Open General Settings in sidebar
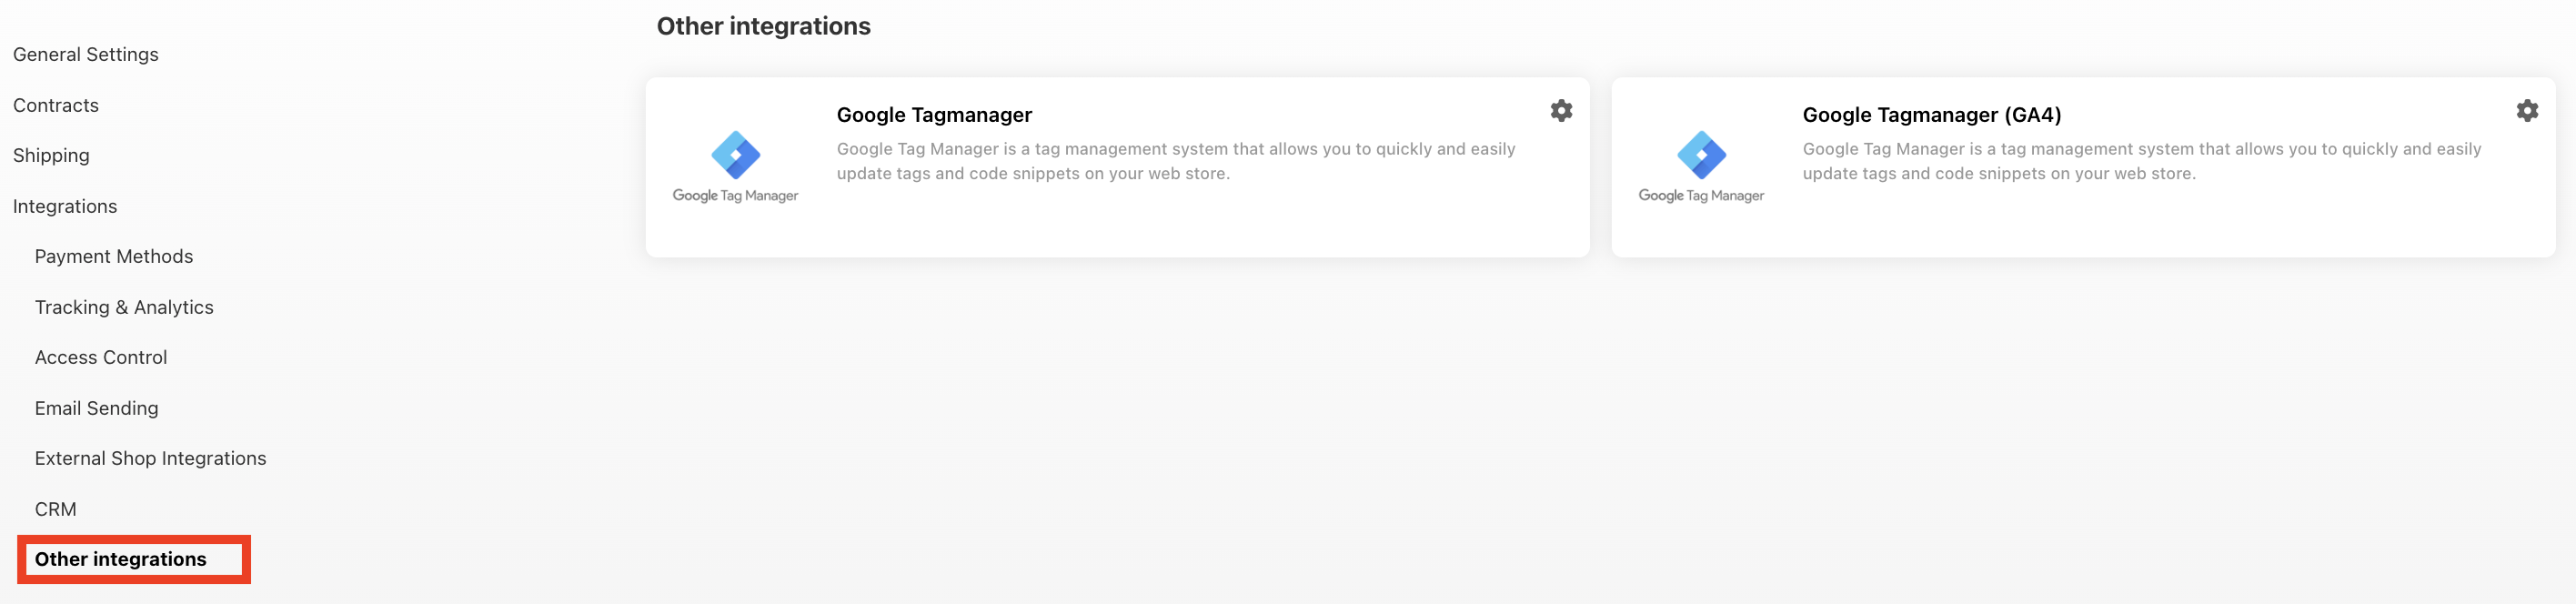The height and width of the screenshot is (604, 2576). point(86,55)
